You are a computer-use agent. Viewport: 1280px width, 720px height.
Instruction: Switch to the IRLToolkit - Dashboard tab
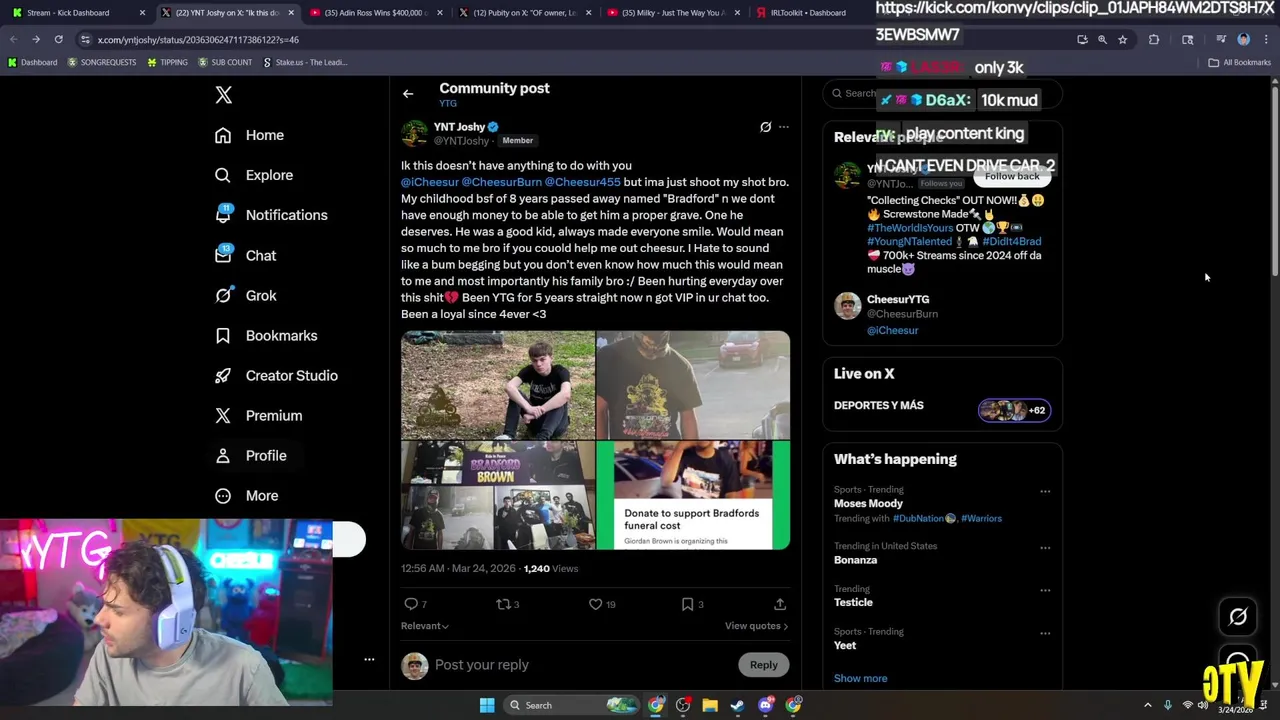pyautogui.click(x=810, y=13)
